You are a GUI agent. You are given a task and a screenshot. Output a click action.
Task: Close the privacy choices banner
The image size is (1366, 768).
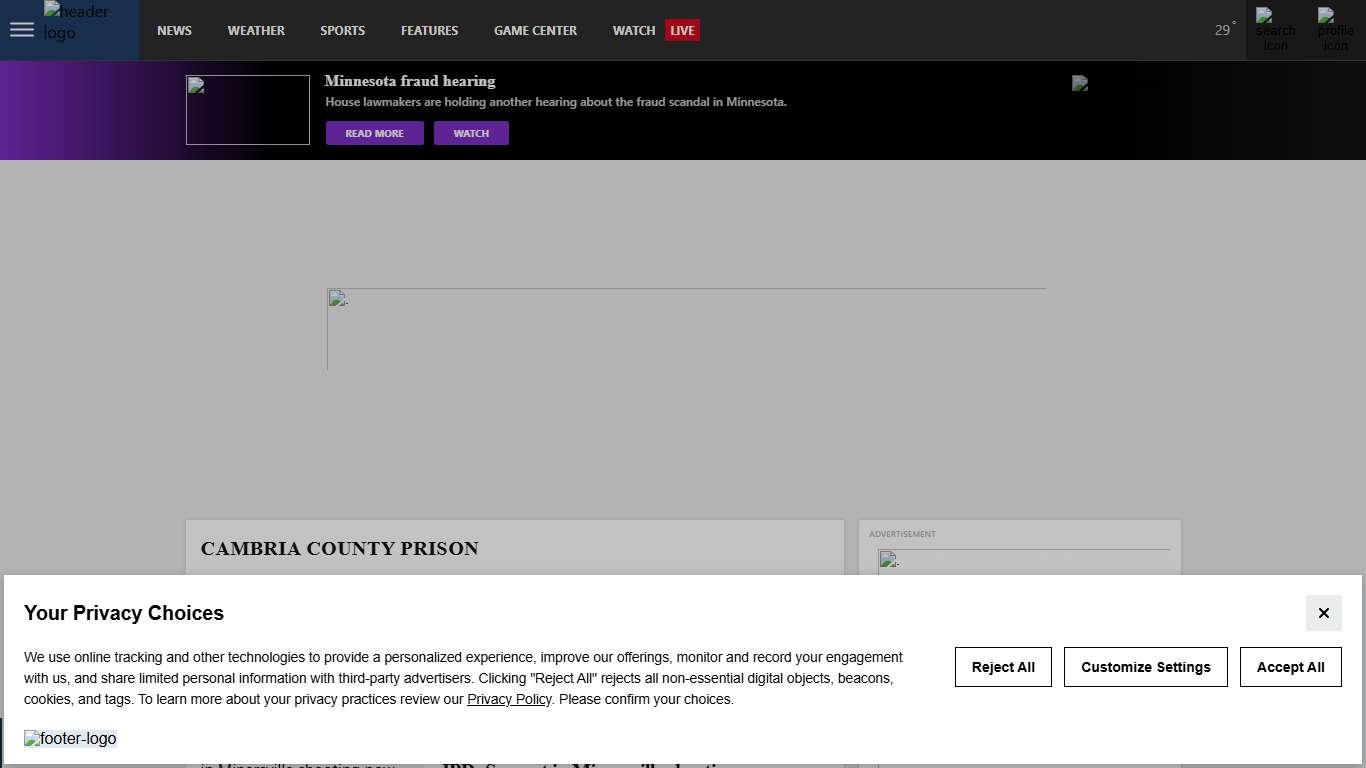click(x=1323, y=613)
